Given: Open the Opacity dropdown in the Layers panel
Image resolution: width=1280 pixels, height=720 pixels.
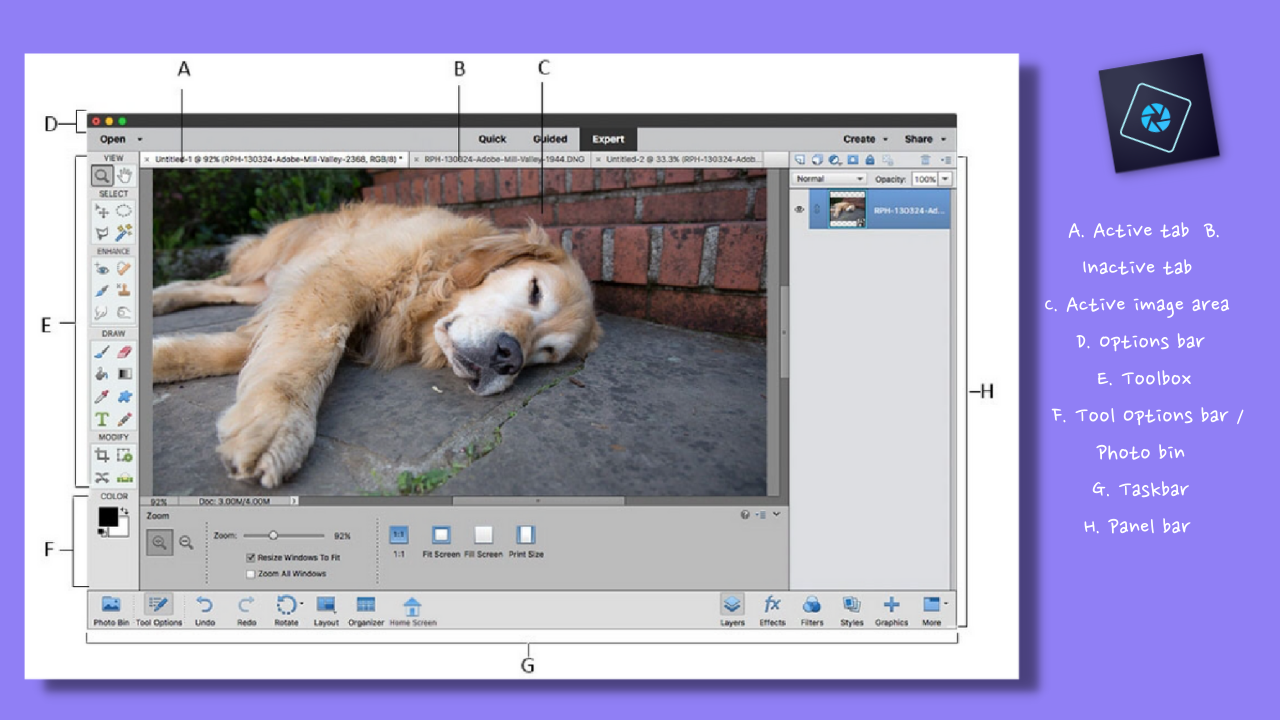Looking at the screenshot, I should click(944, 178).
